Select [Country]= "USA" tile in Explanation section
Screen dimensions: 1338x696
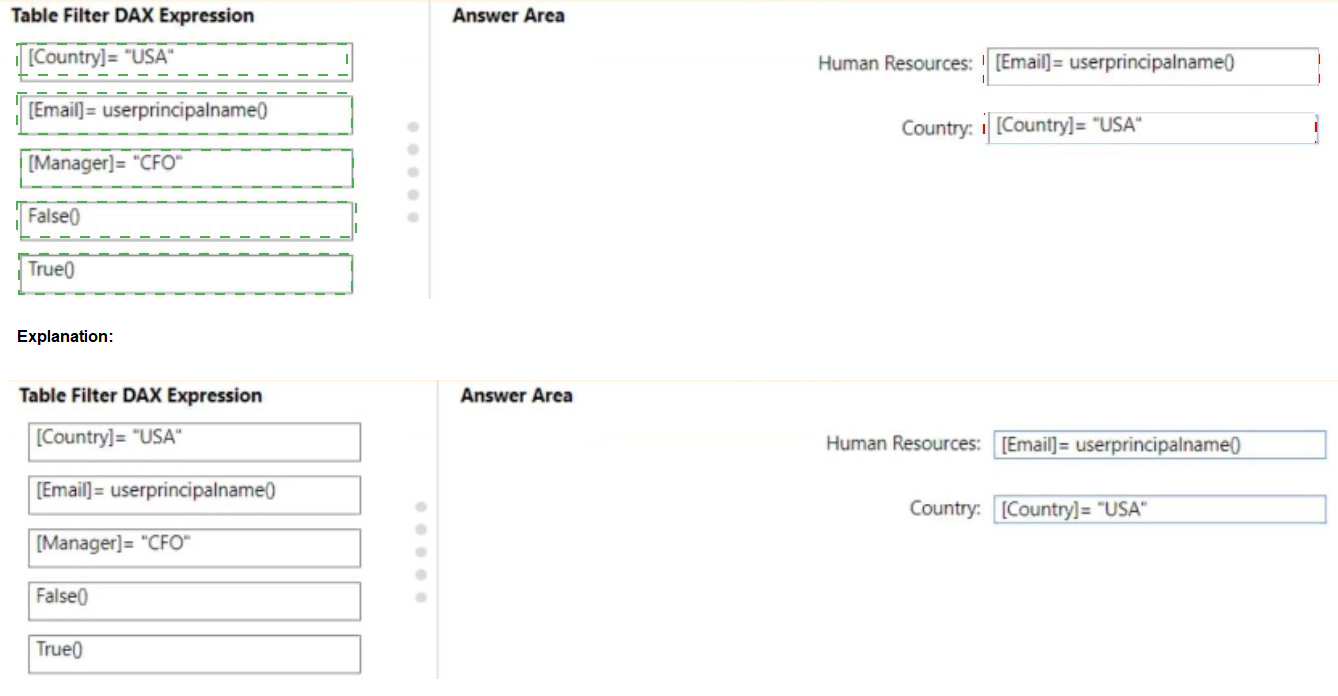click(194, 440)
